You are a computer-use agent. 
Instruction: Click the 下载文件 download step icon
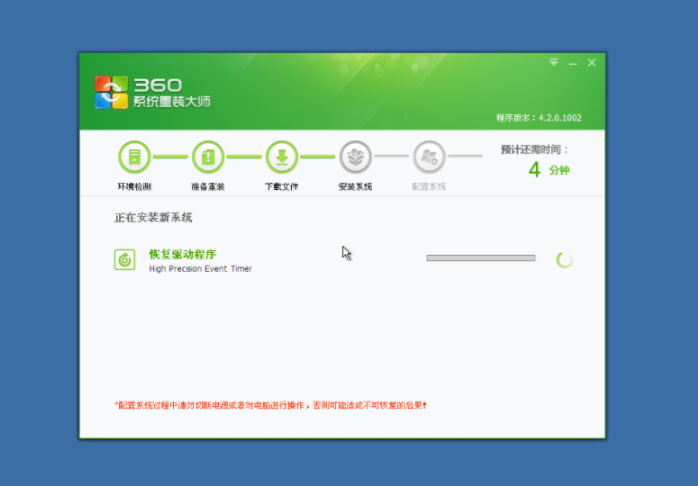click(x=282, y=157)
